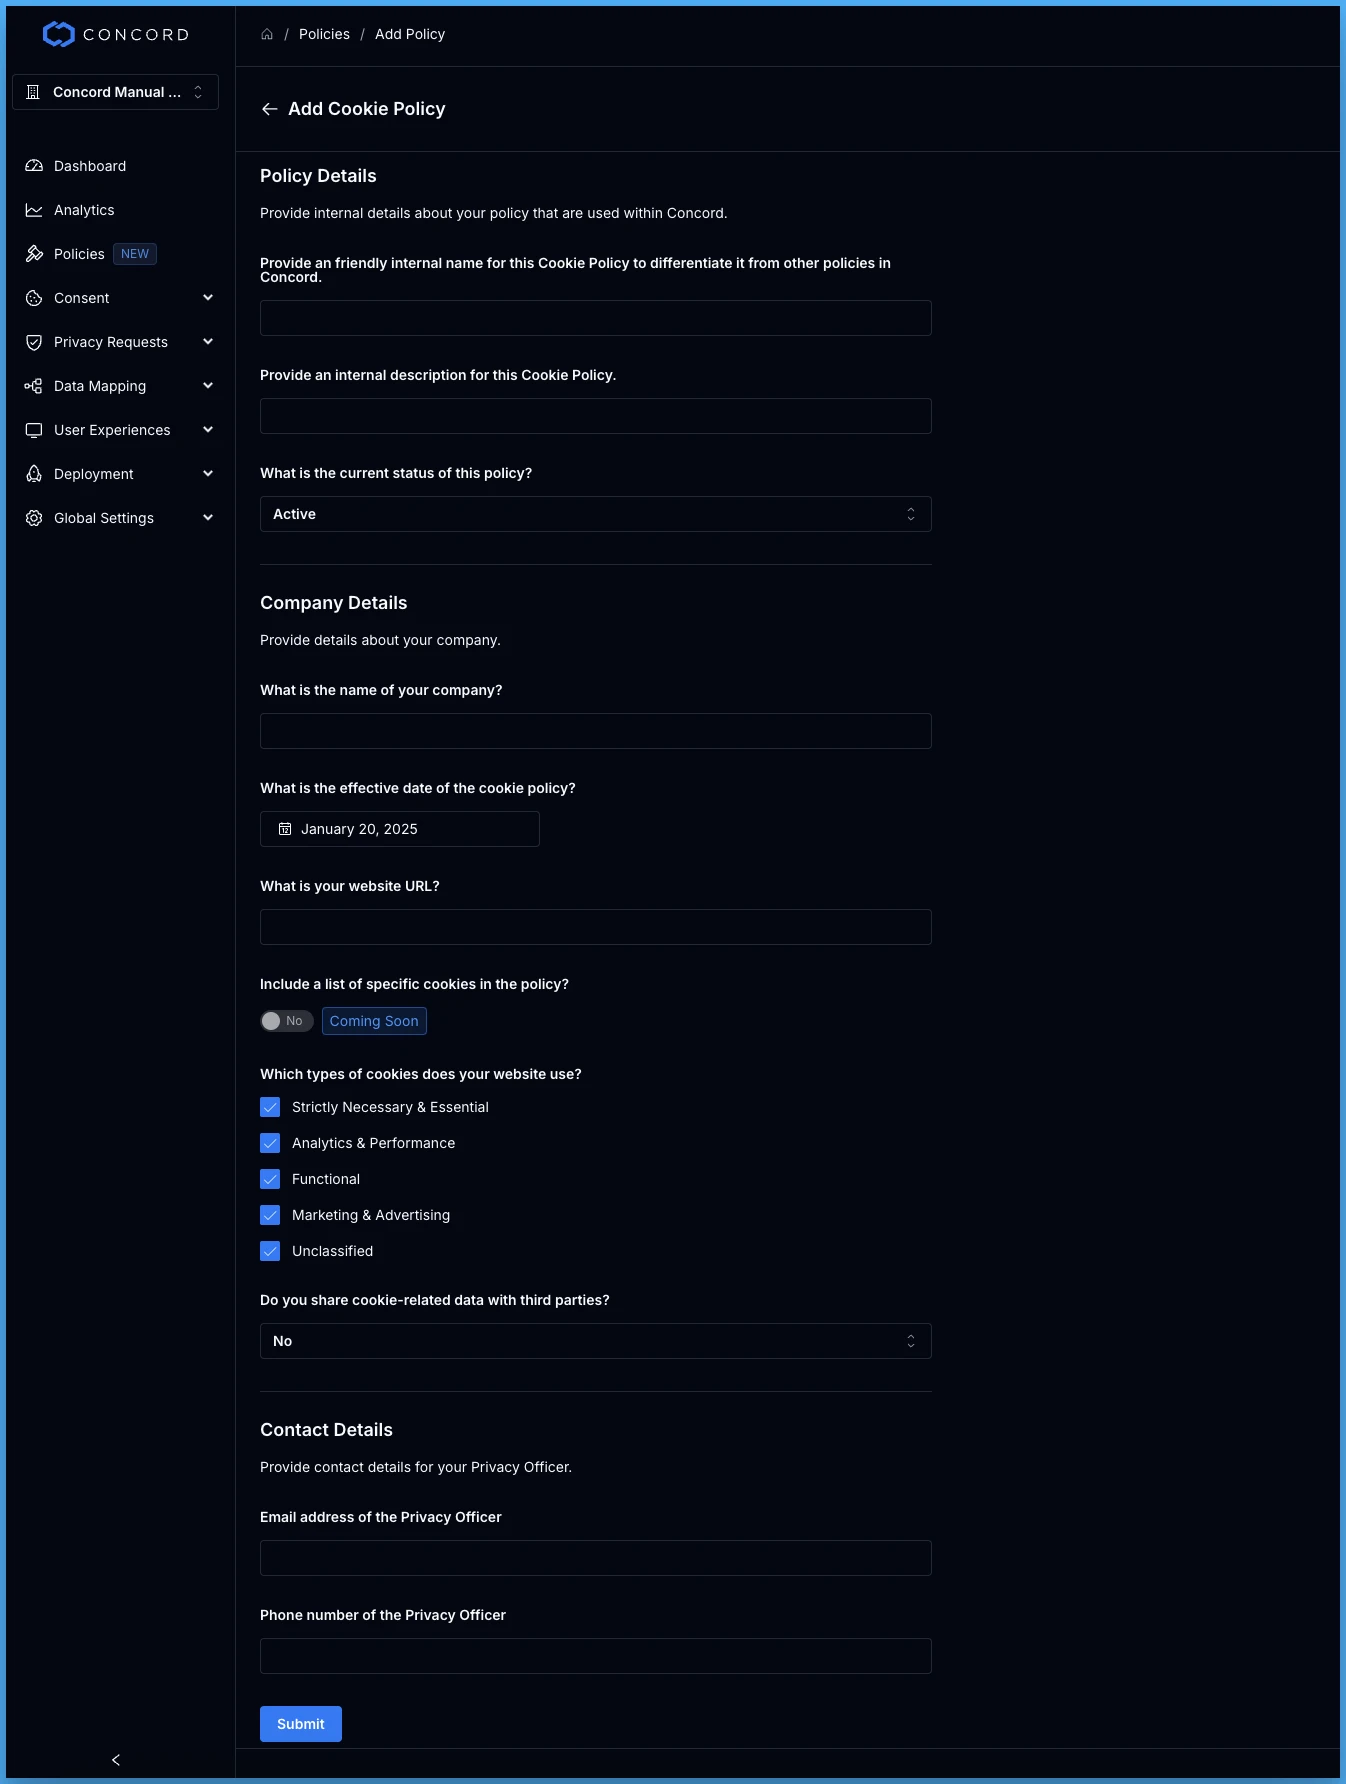Open the Concord Manual organization switcher
This screenshot has width=1346, height=1784.
(x=116, y=92)
